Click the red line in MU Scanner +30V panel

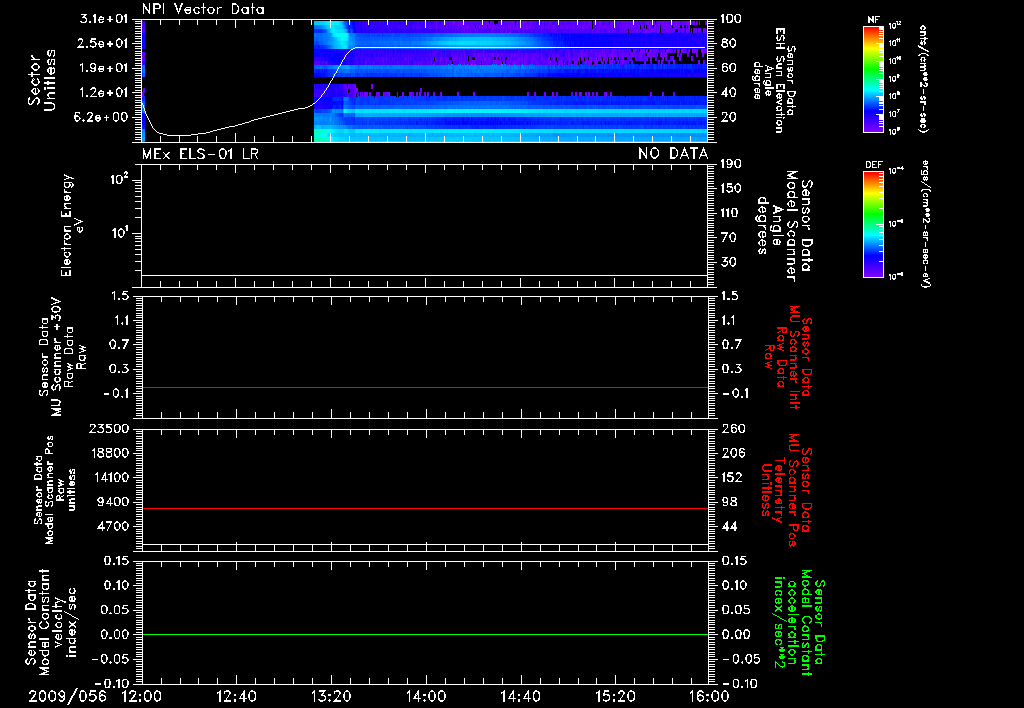(425, 387)
